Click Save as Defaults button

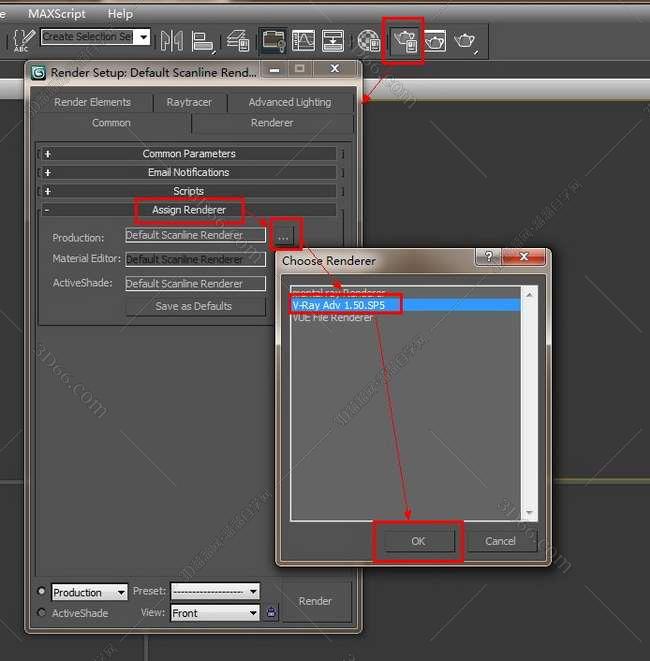click(196, 306)
